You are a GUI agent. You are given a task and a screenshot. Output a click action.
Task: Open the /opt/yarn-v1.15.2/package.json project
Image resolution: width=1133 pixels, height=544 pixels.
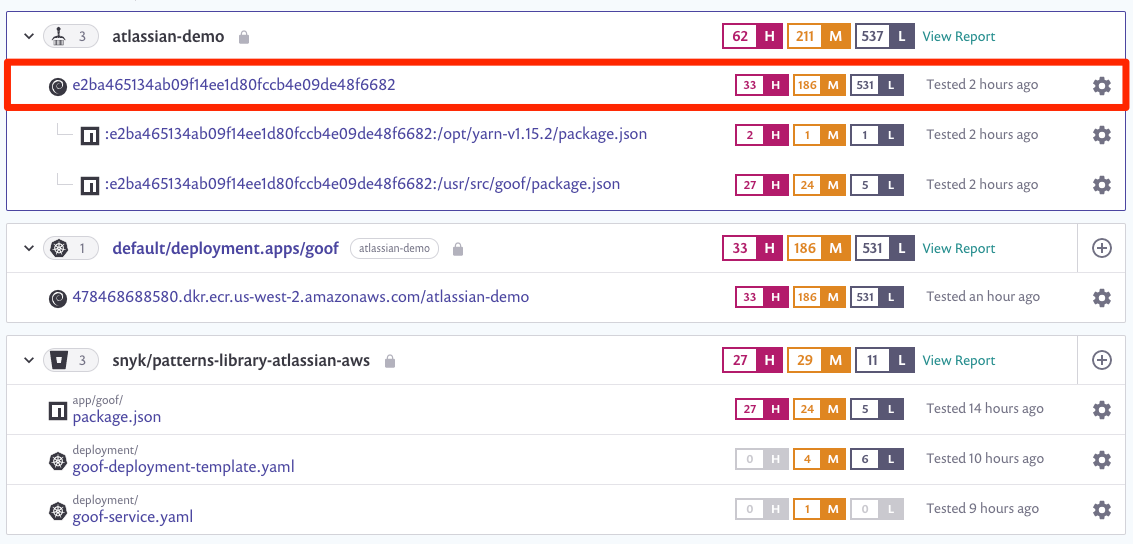375,134
